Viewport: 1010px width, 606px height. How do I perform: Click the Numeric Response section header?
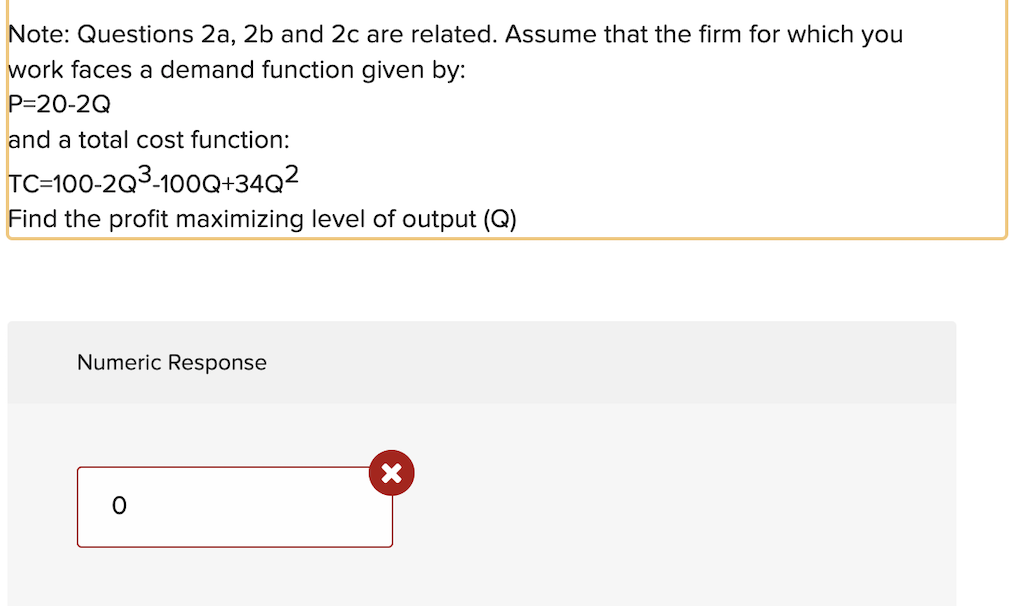171,363
